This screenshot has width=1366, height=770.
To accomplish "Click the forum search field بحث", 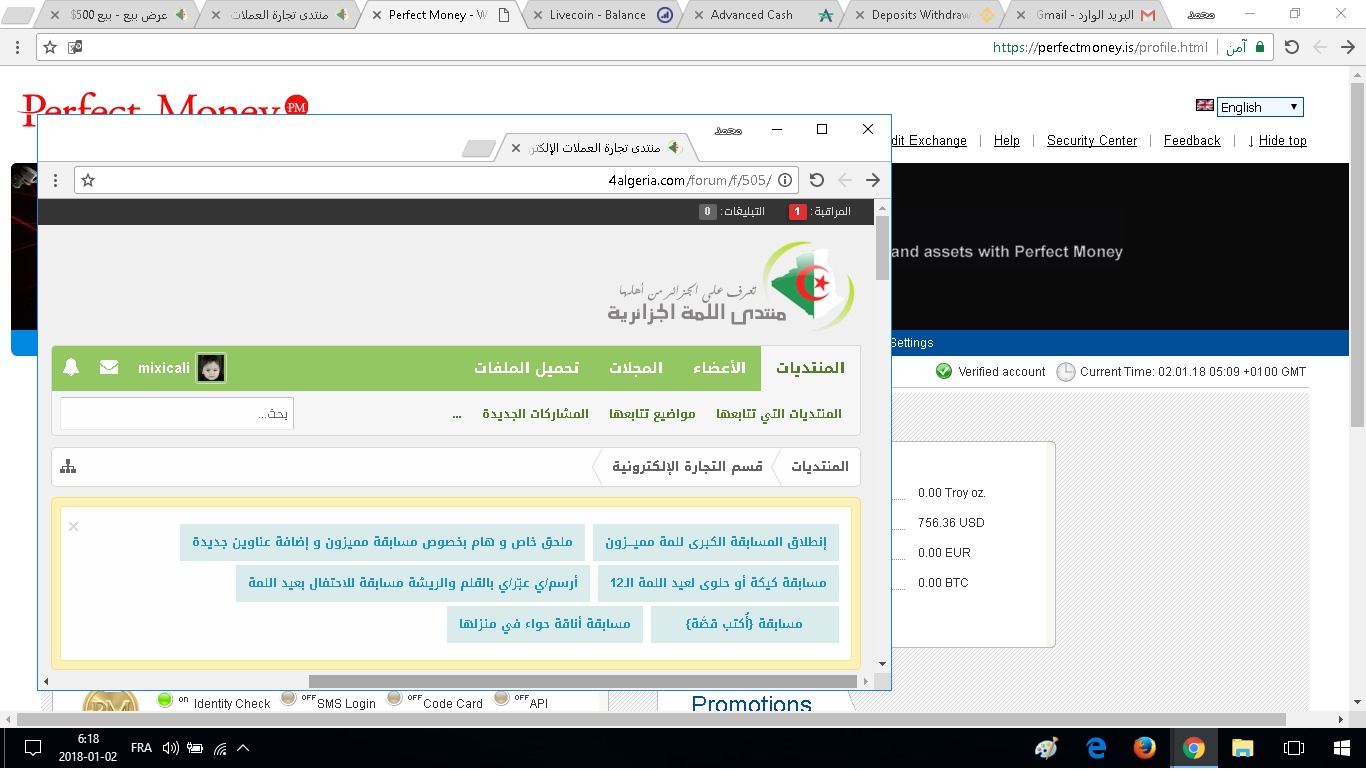I will (177, 414).
